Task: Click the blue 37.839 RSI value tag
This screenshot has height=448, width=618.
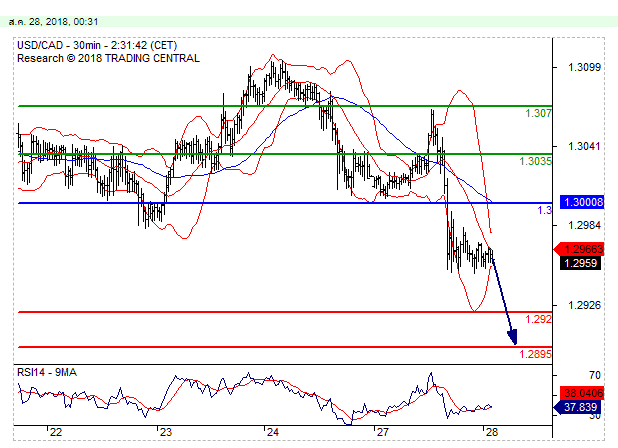Action: 578,407
